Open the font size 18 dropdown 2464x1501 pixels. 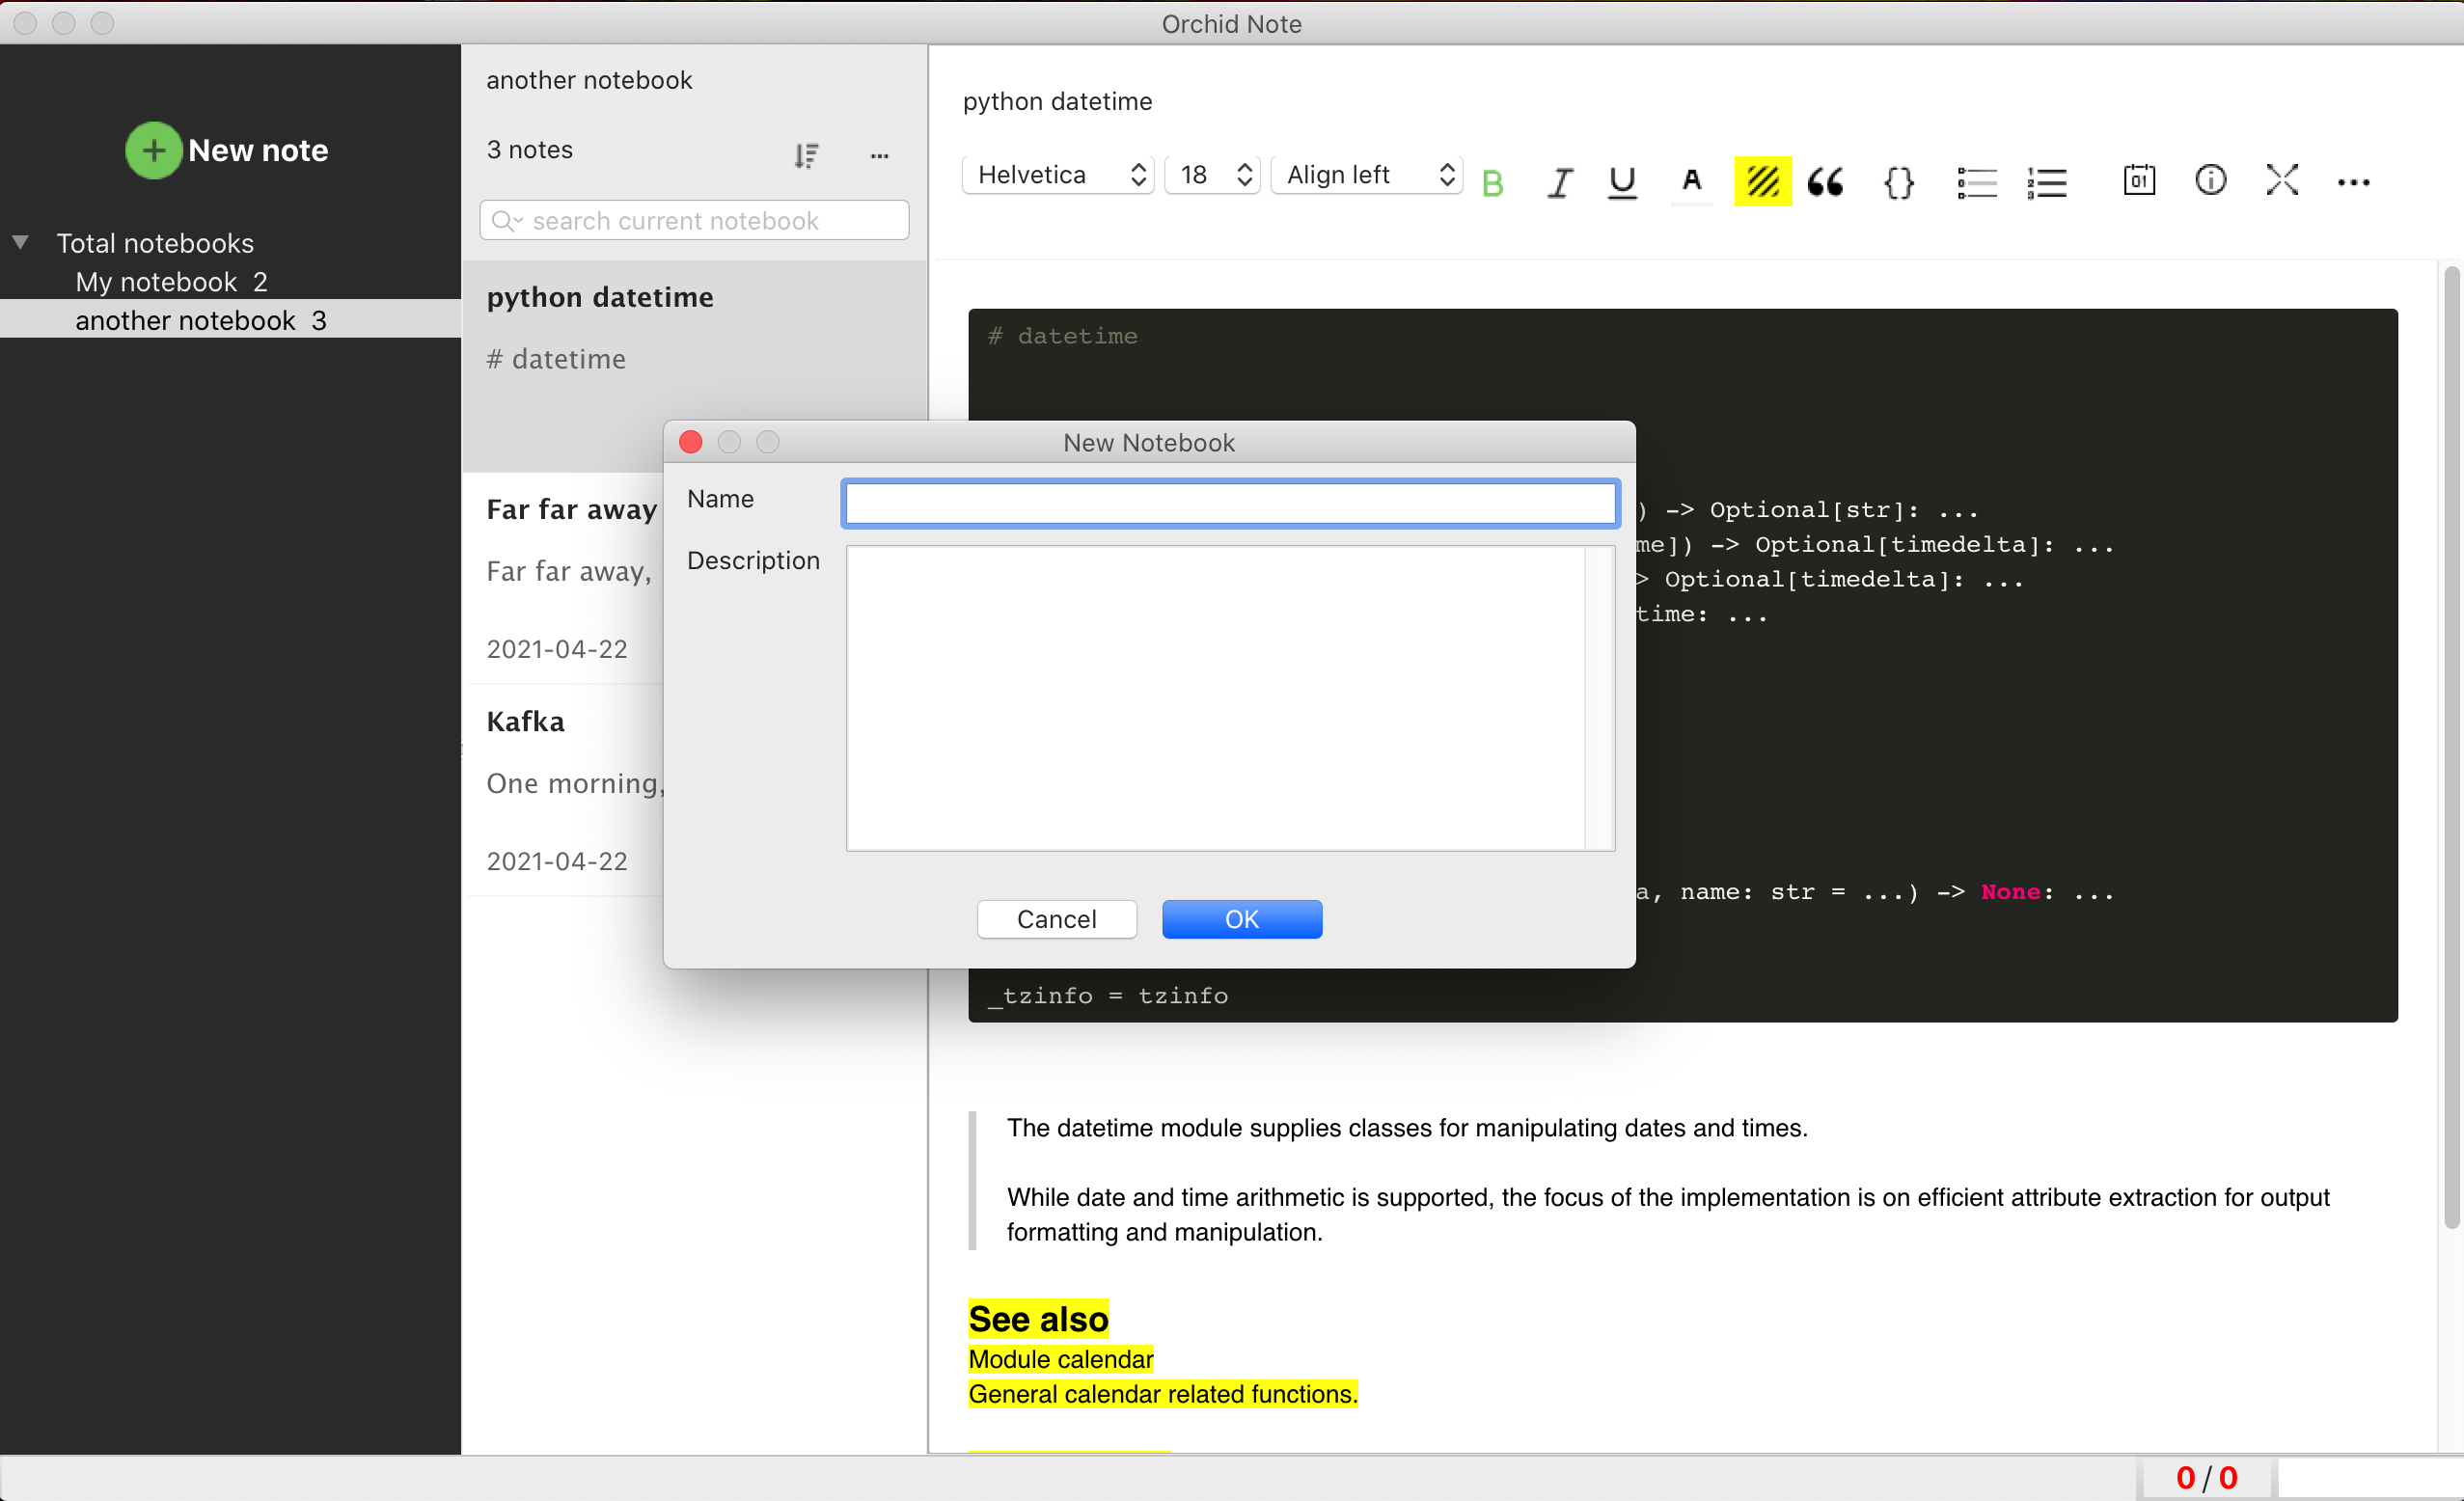coord(1212,175)
